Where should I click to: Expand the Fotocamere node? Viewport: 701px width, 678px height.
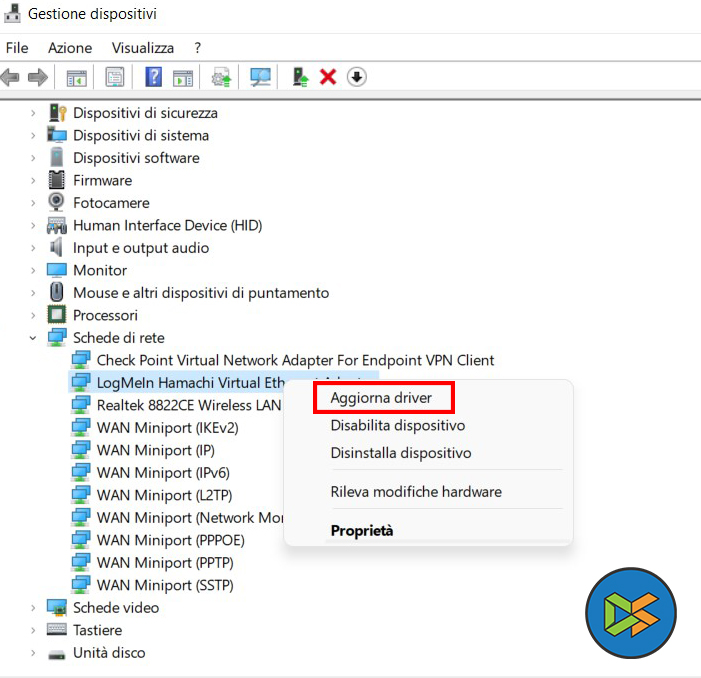[x=33, y=203]
